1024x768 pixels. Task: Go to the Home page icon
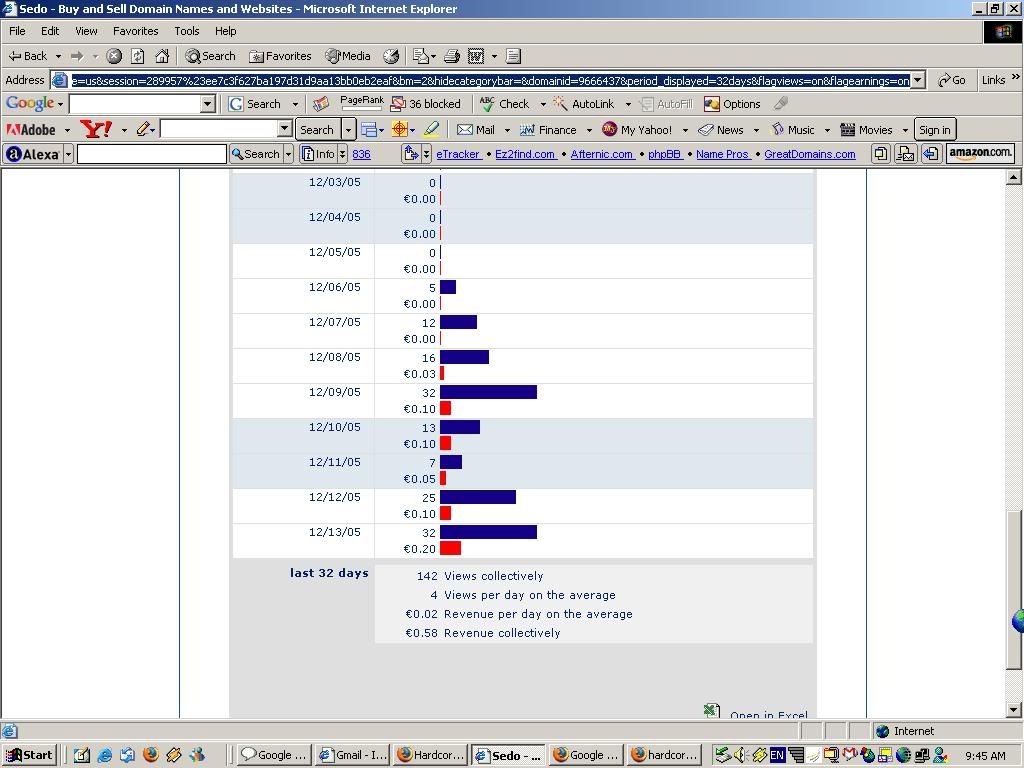click(162, 56)
